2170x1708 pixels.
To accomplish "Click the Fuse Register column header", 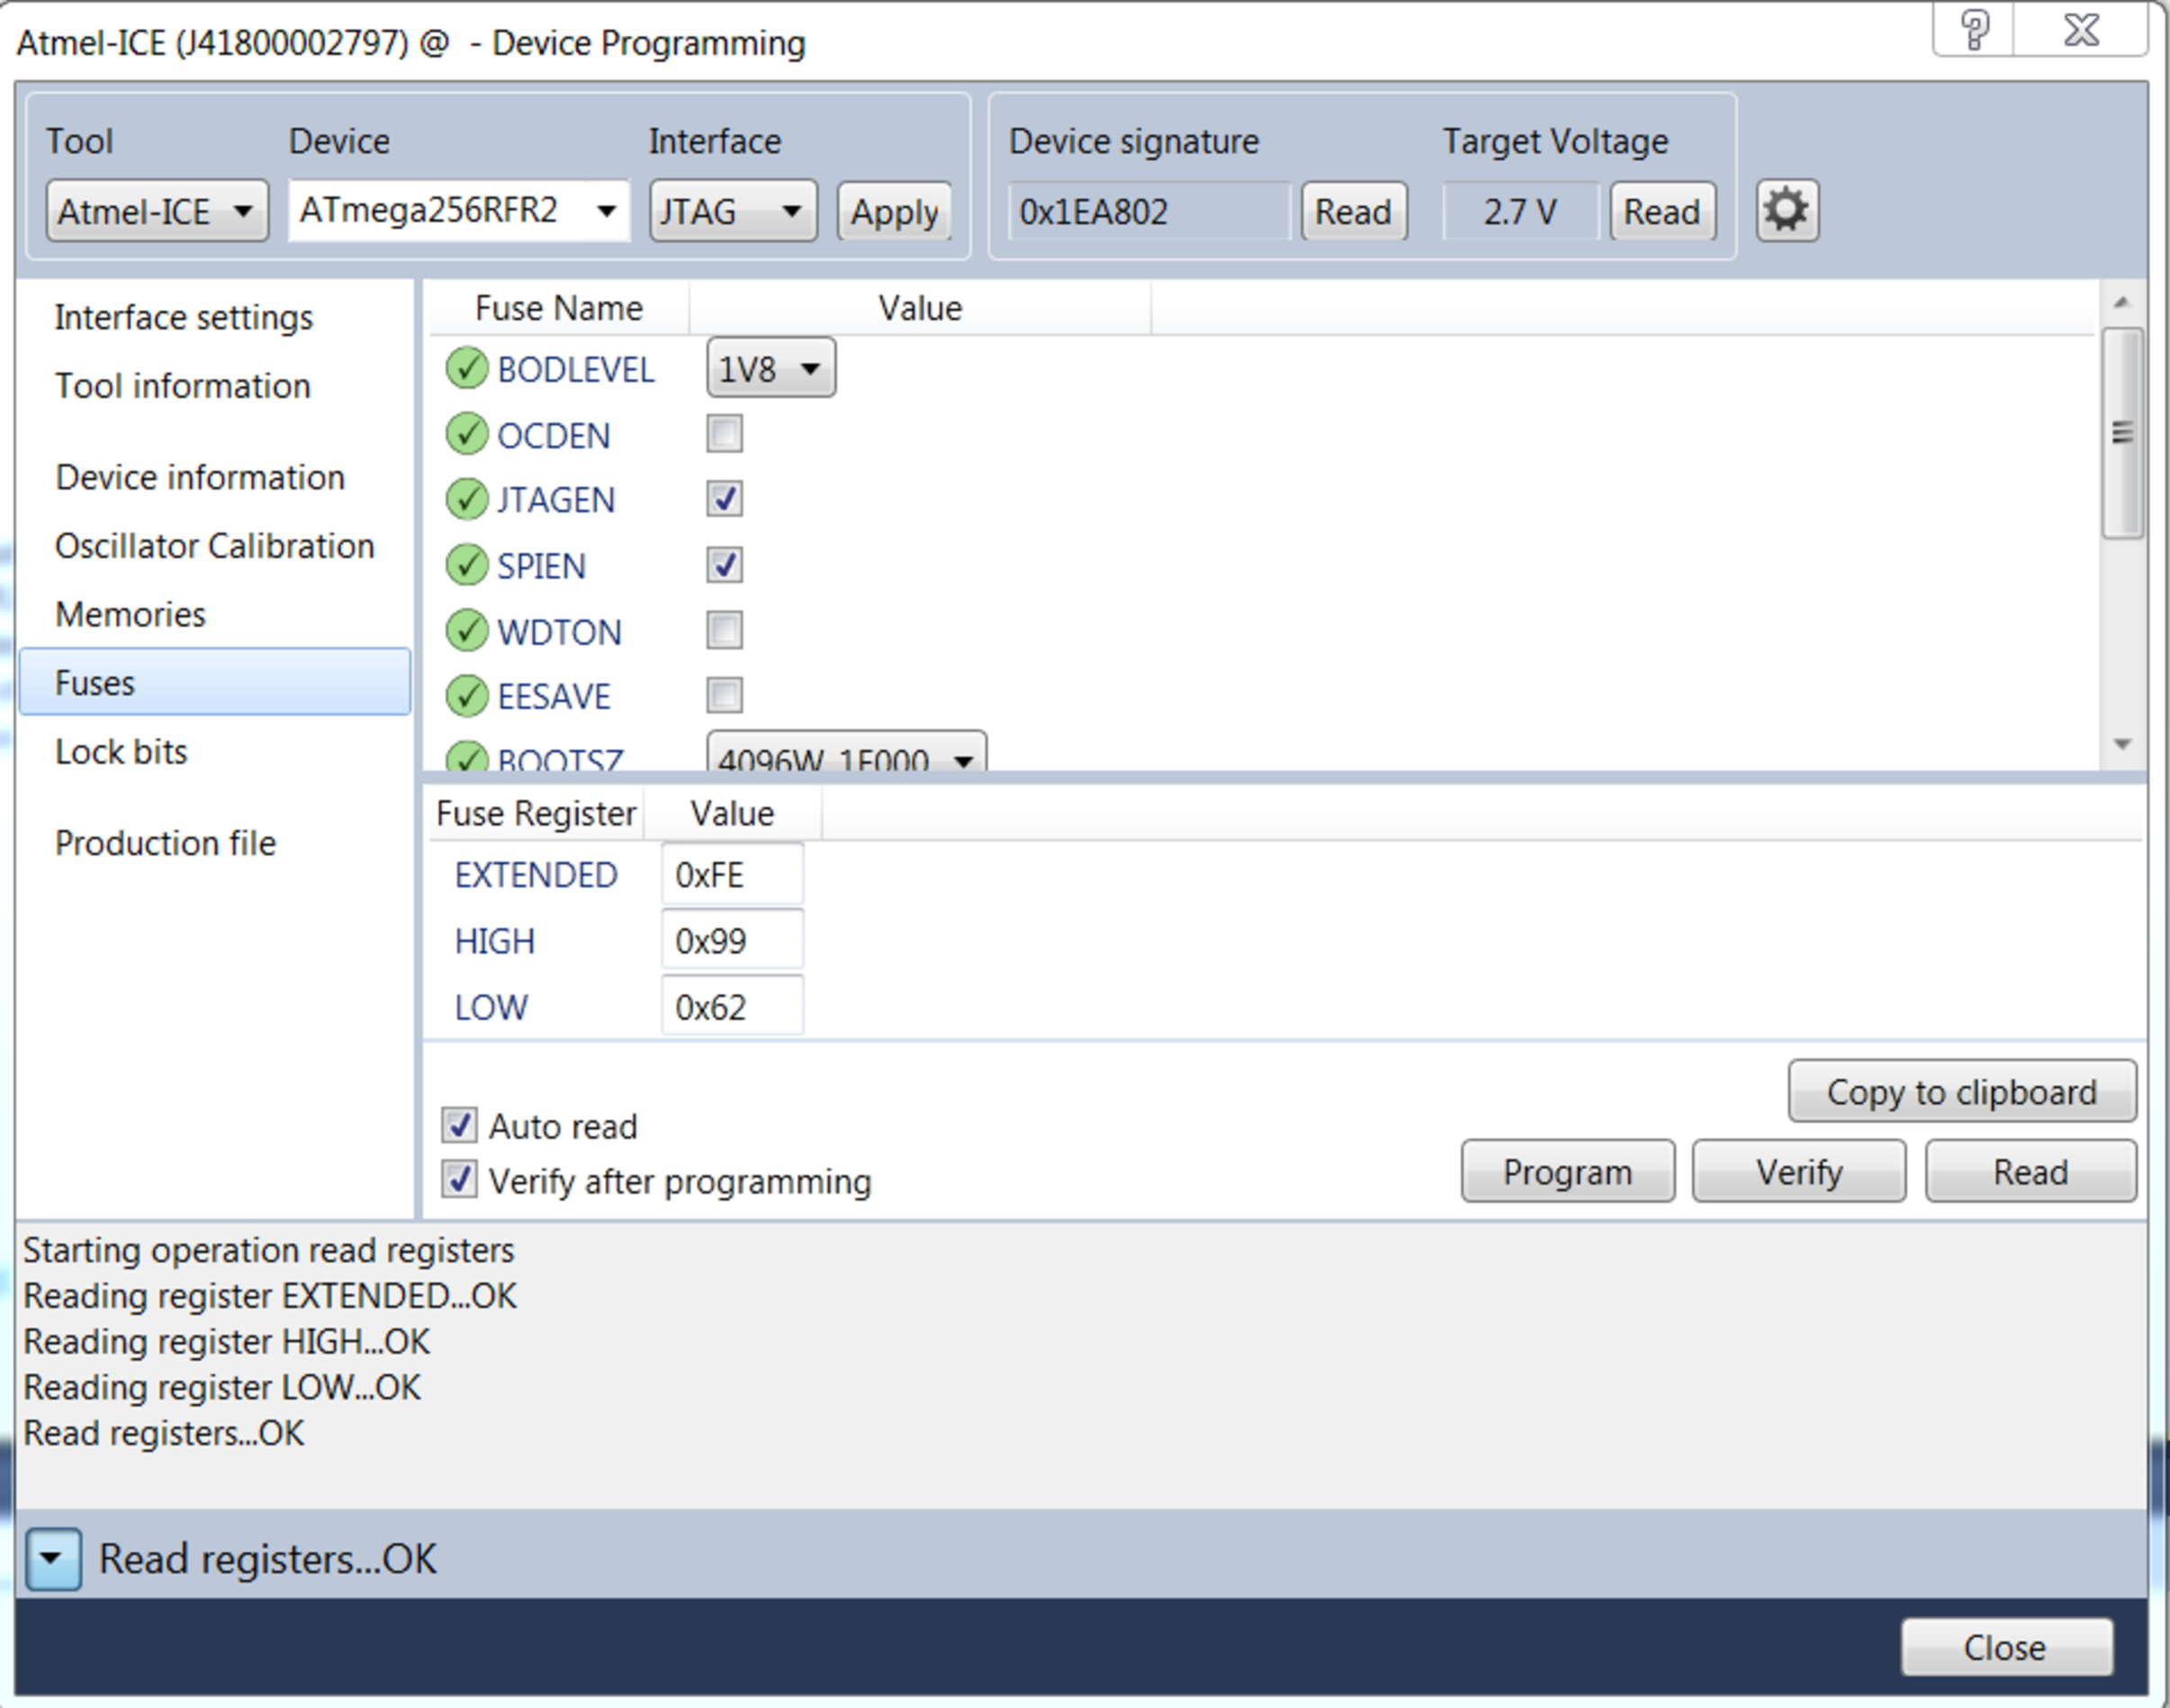I will click(x=536, y=814).
